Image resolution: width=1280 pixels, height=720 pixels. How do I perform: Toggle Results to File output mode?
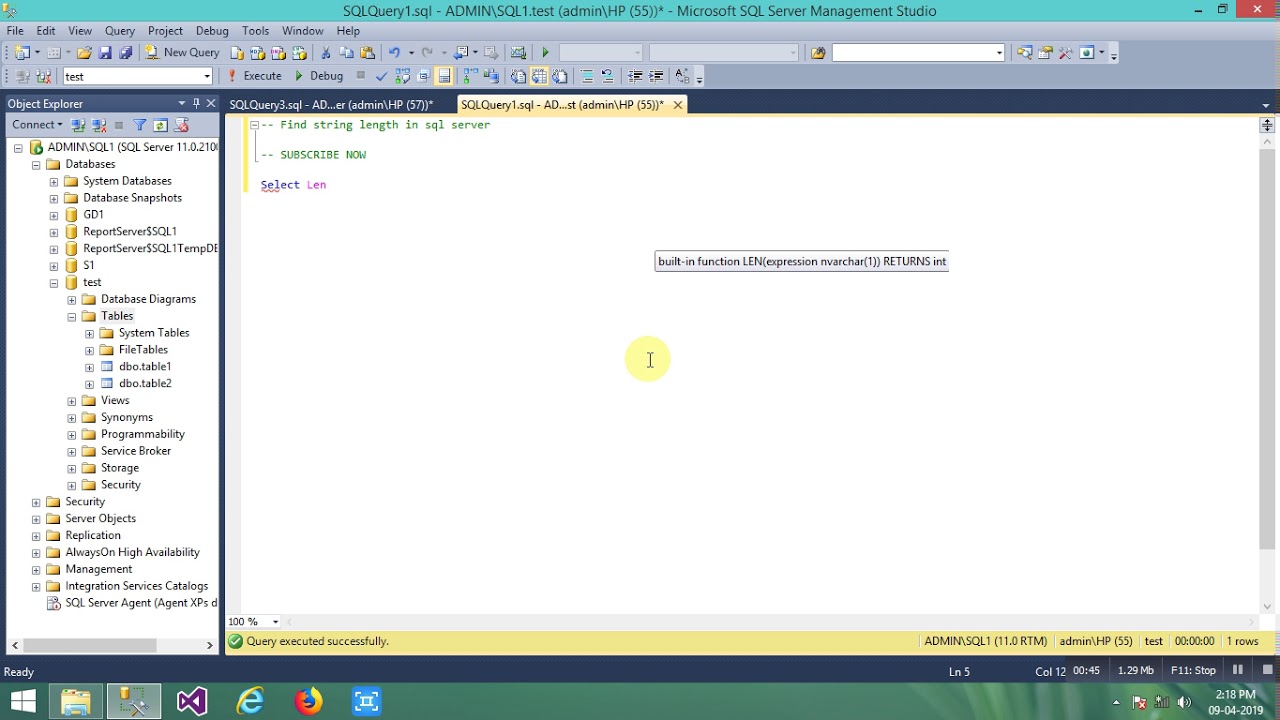560,76
